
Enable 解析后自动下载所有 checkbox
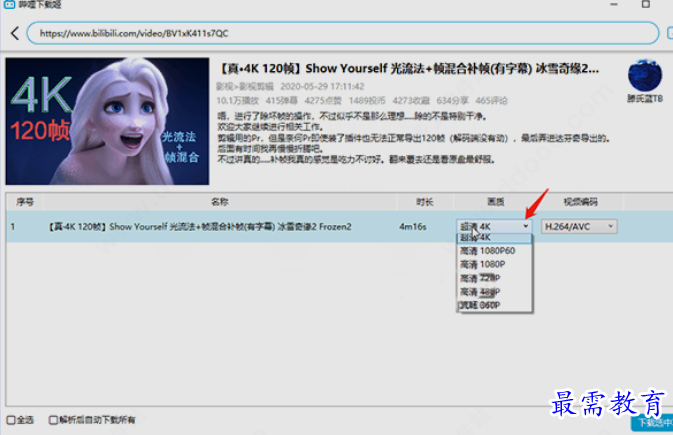pyautogui.click(x=53, y=420)
